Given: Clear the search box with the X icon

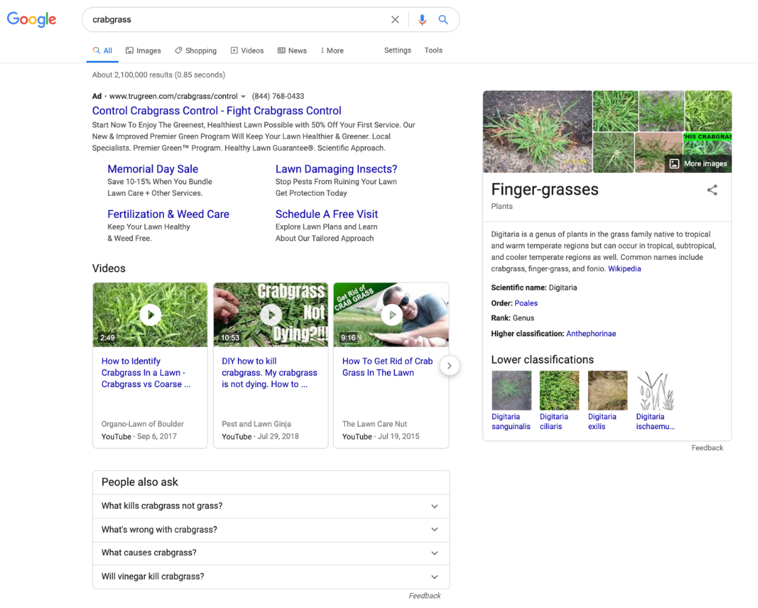Looking at the screenshot, I should pyautogui.click(x=395, y=19).
